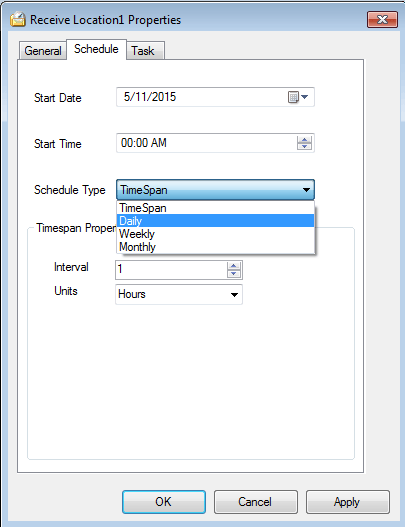Screen dimensions: 405x527
Task: Pick Monthly from the schedule type list
Action: pyautogui.click(x=215, y=247)
